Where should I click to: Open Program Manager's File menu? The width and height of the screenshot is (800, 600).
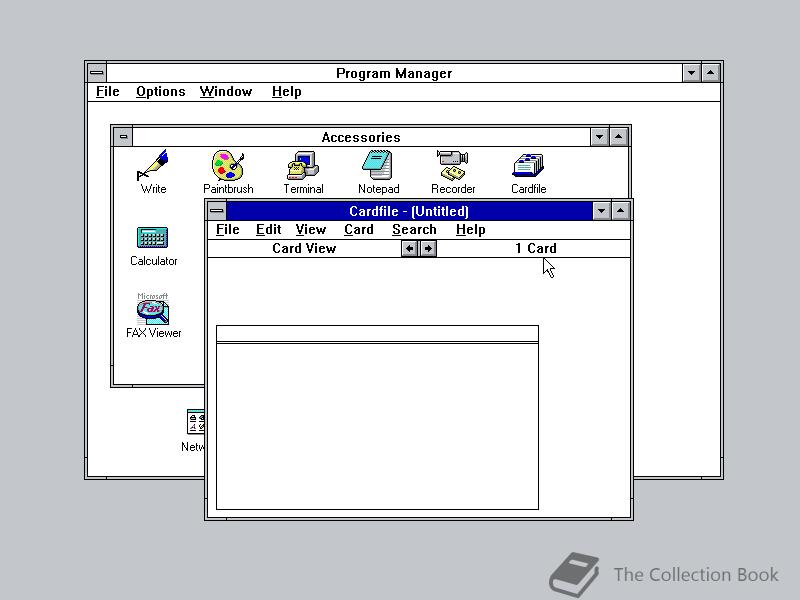[x=108, y=92]
